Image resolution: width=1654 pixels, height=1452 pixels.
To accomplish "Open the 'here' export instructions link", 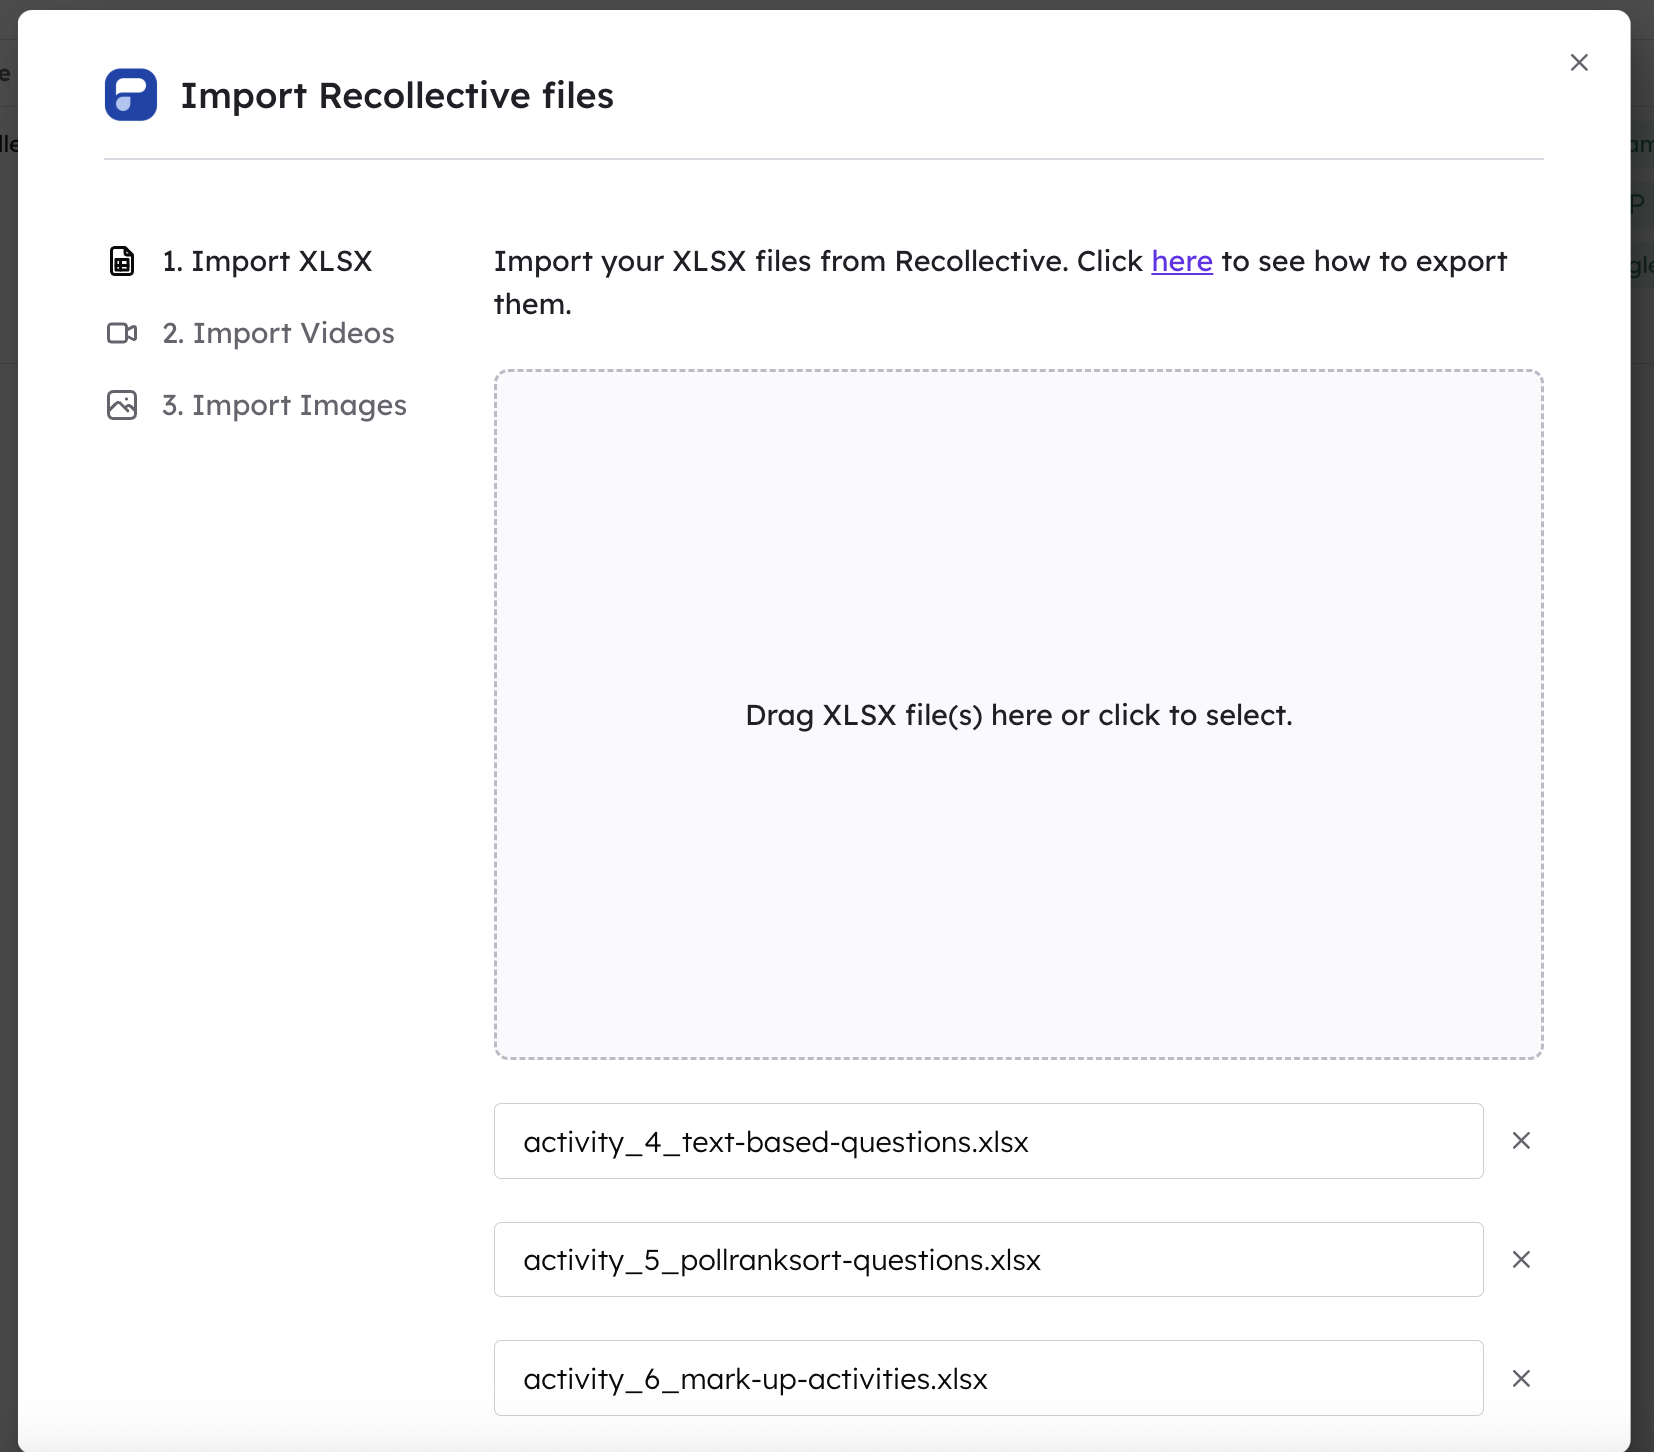I will coord(1182,261).
